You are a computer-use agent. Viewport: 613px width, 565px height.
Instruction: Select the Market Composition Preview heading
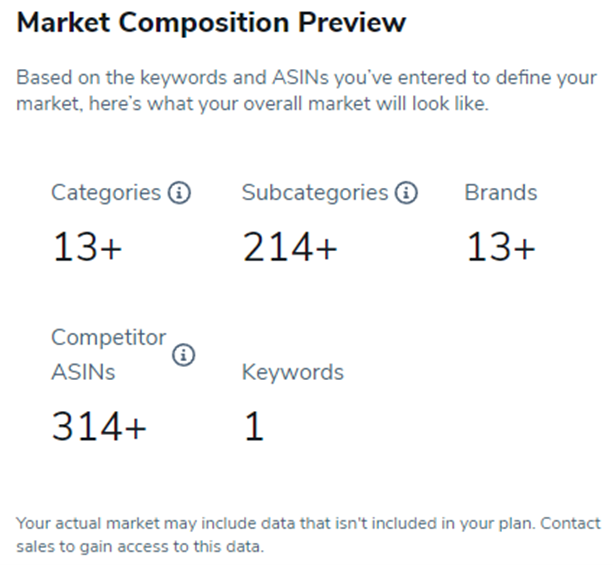212,22
